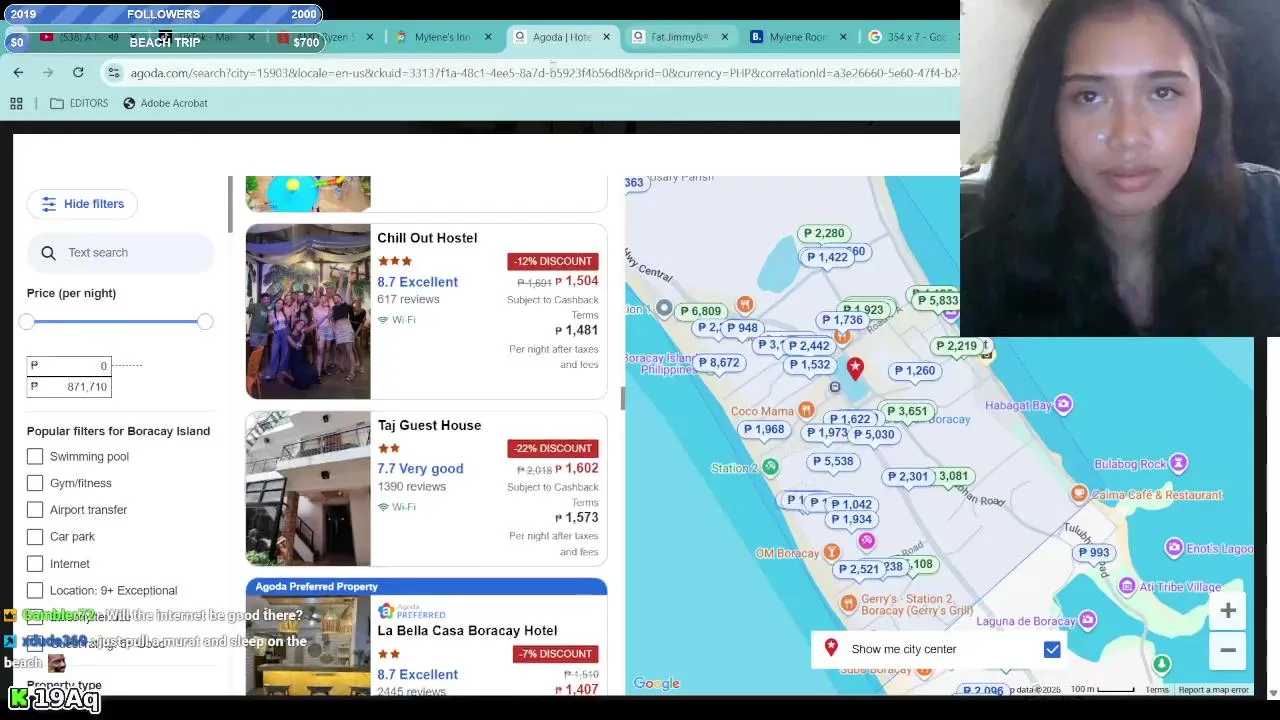
Task: Uncheck Show me city center
Action: pyautogui.click(x=1052, y=650)
